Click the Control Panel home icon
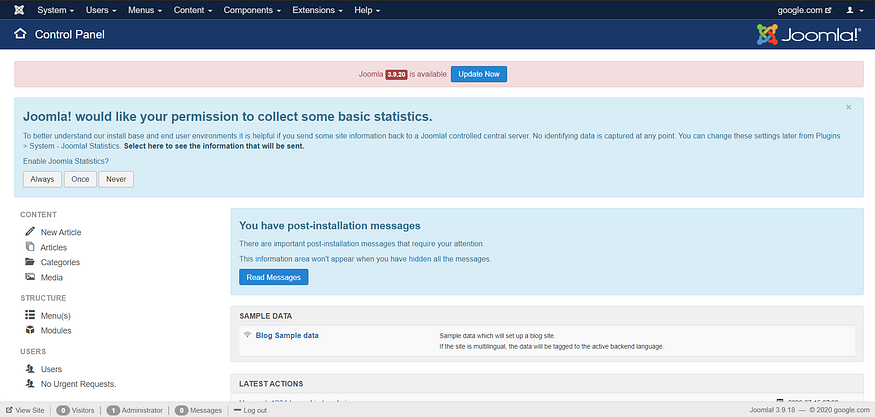This screenshot has height=417, width=875. [x=20, y=34]
